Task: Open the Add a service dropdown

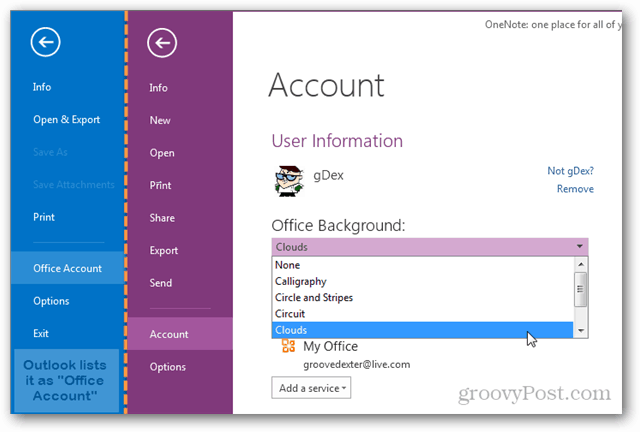Action: click(x=311, y=388)
